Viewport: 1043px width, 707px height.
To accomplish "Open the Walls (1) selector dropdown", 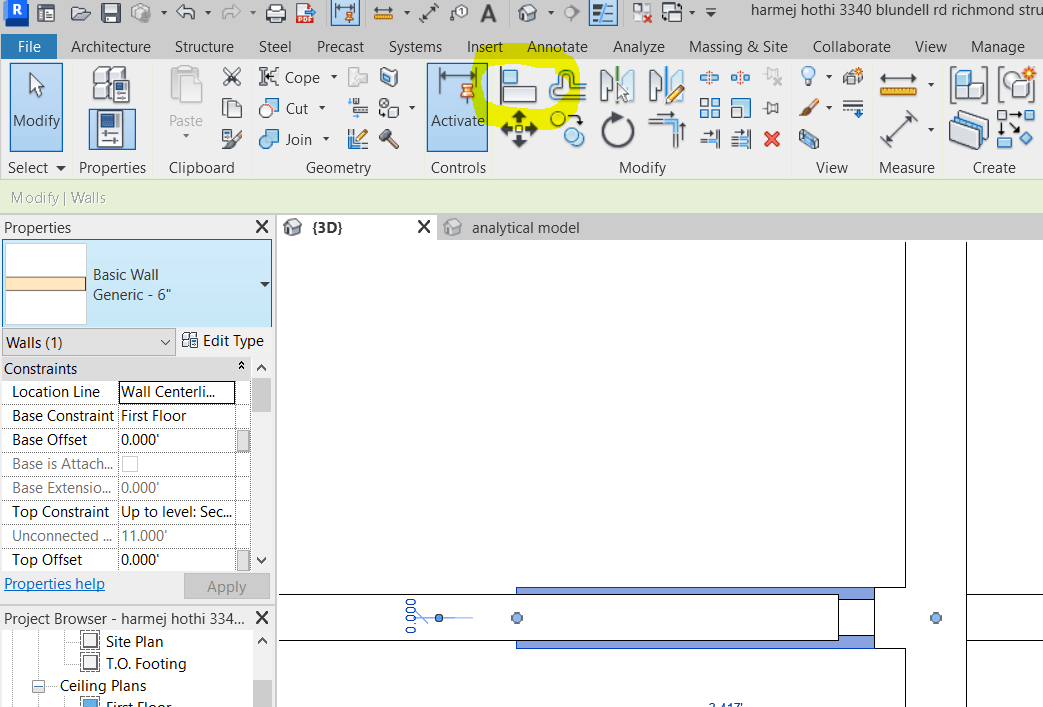I will tap(88, 341).
